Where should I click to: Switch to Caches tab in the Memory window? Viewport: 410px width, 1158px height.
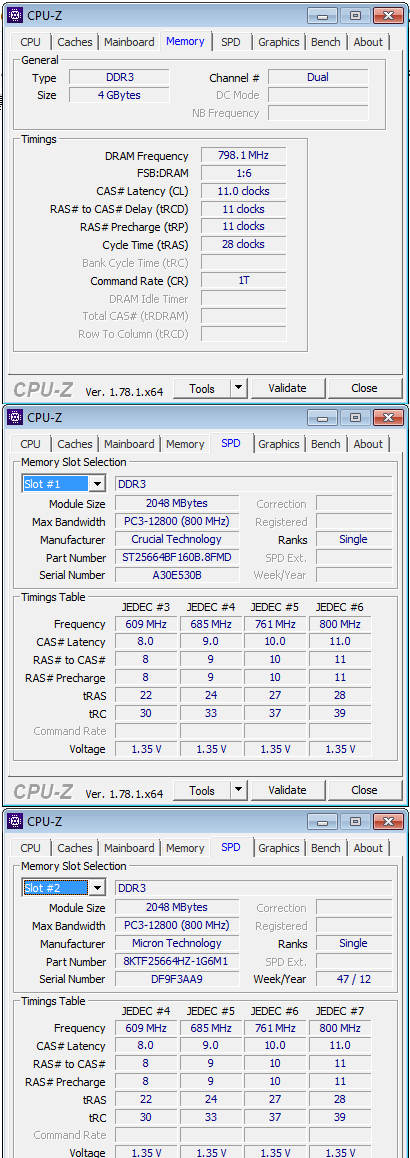(x=75, y=42)
